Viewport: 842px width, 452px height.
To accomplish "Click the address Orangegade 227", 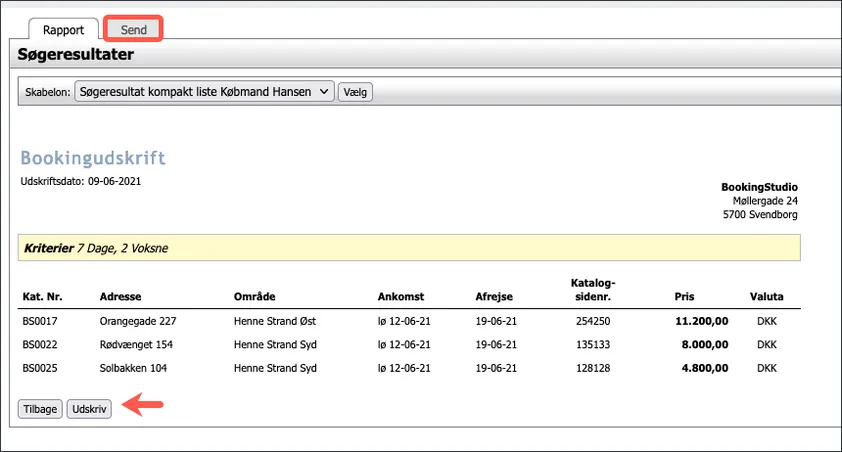I will pos(137,321).
